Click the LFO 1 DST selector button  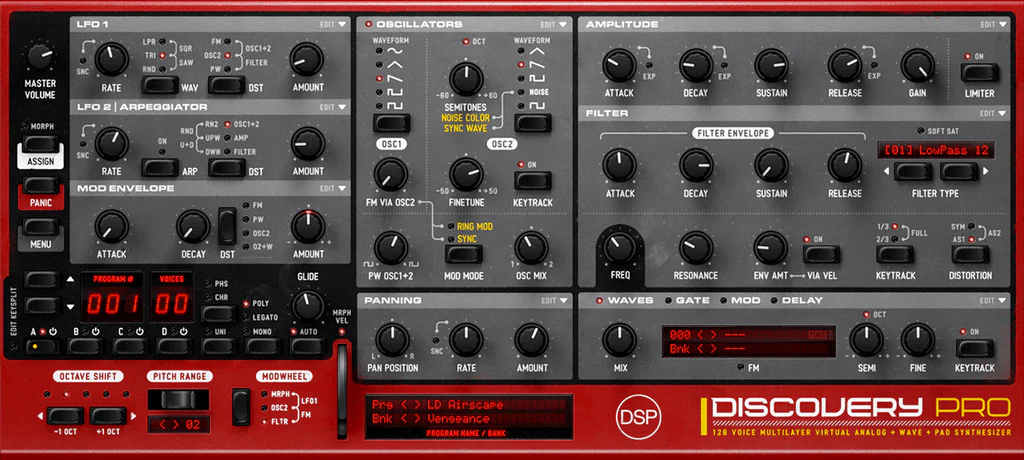(227, 85)
